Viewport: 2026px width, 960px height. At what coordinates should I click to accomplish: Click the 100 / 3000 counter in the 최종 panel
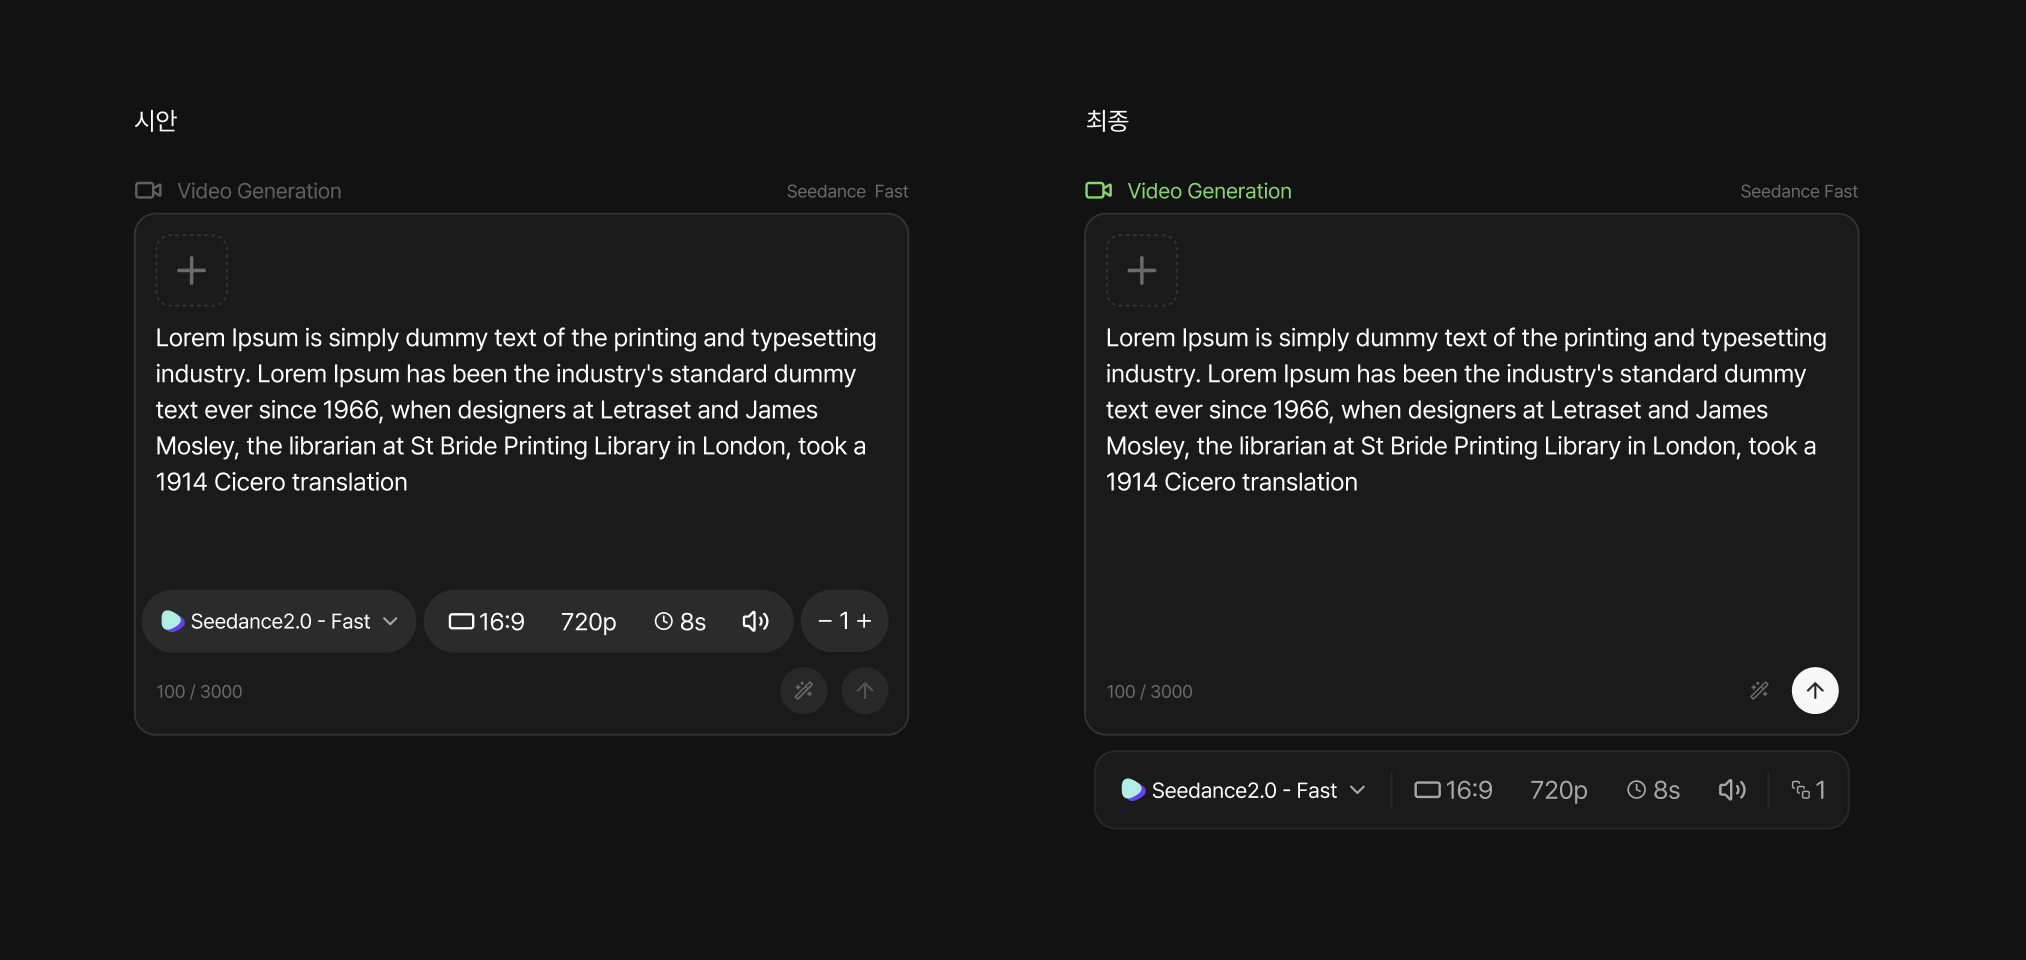click(1149, 692)
